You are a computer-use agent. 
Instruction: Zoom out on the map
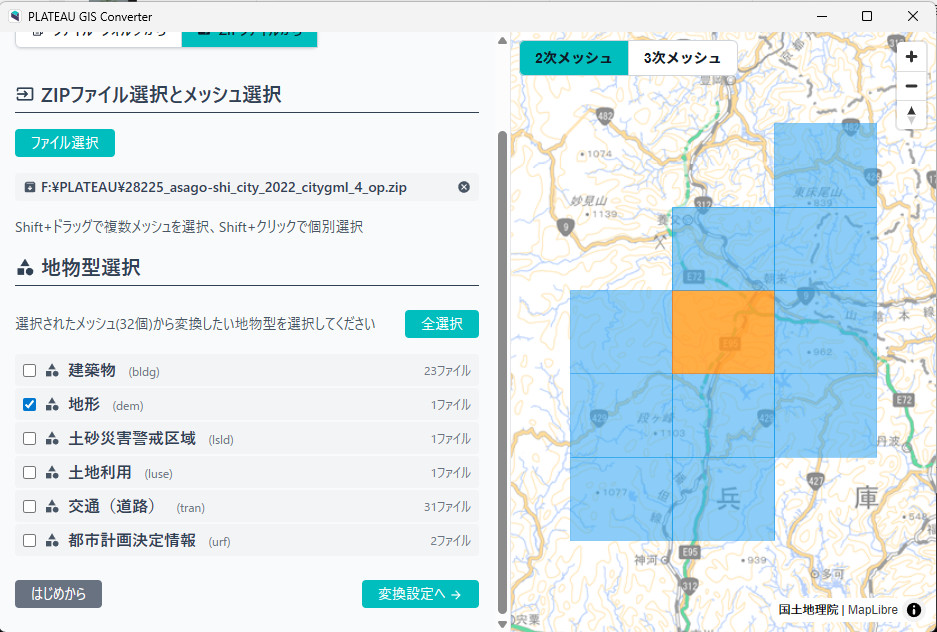tap(911, 86)
